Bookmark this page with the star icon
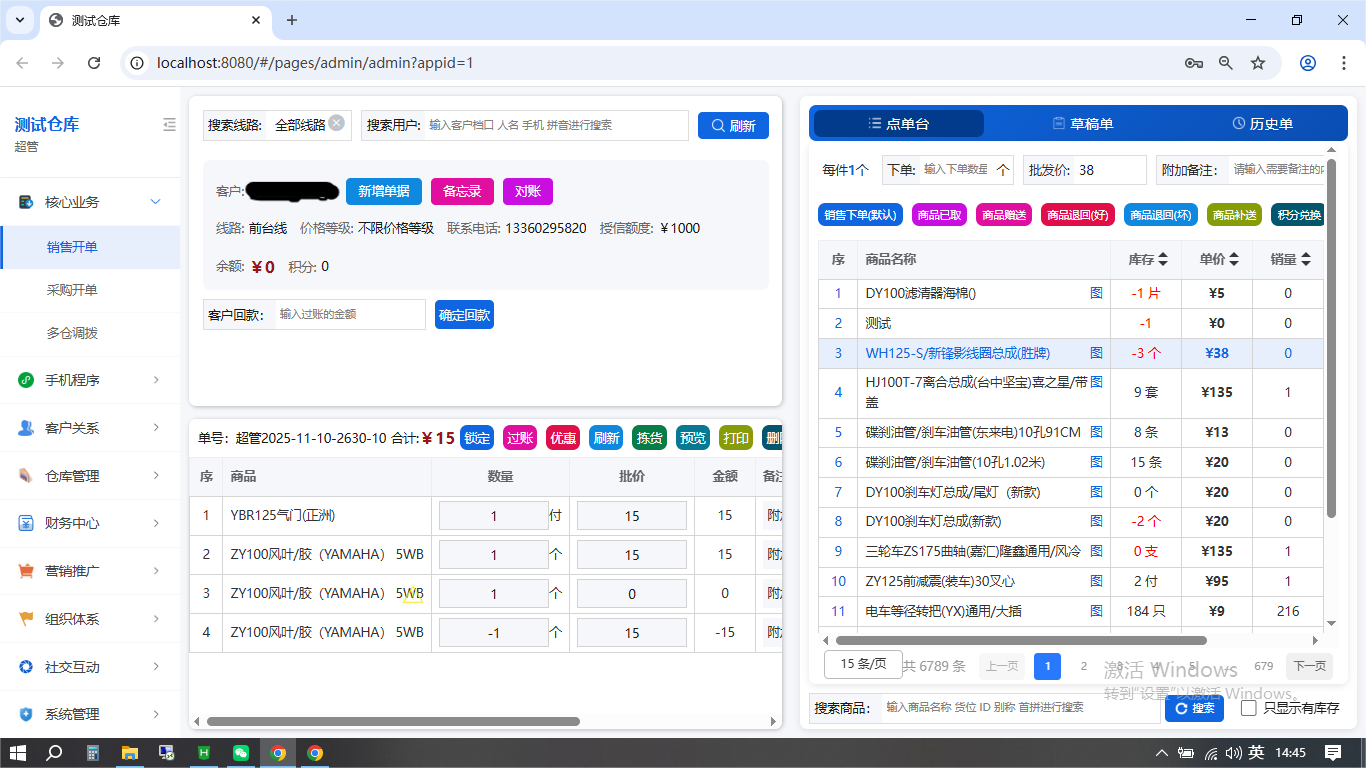 tap(1258, 63)
